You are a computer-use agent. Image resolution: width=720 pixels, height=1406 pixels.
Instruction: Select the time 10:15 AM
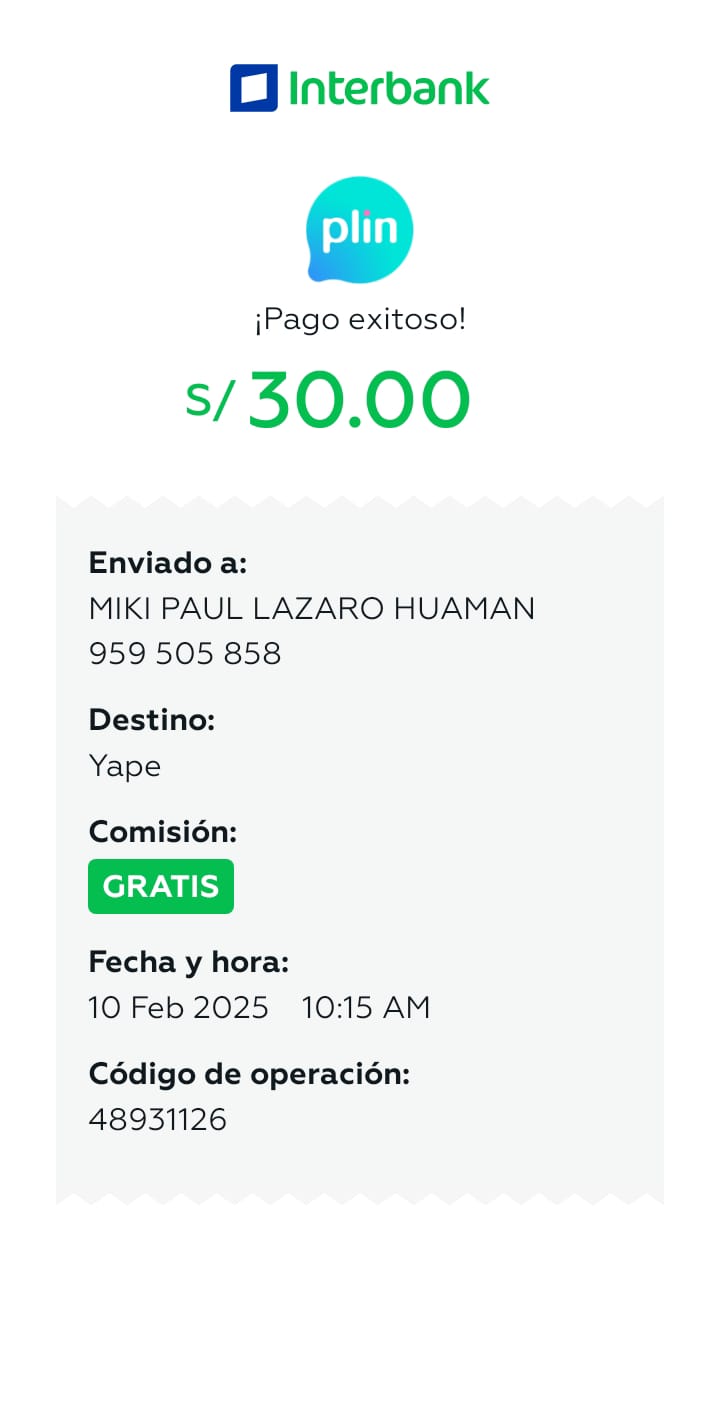tap(366, 1007)
